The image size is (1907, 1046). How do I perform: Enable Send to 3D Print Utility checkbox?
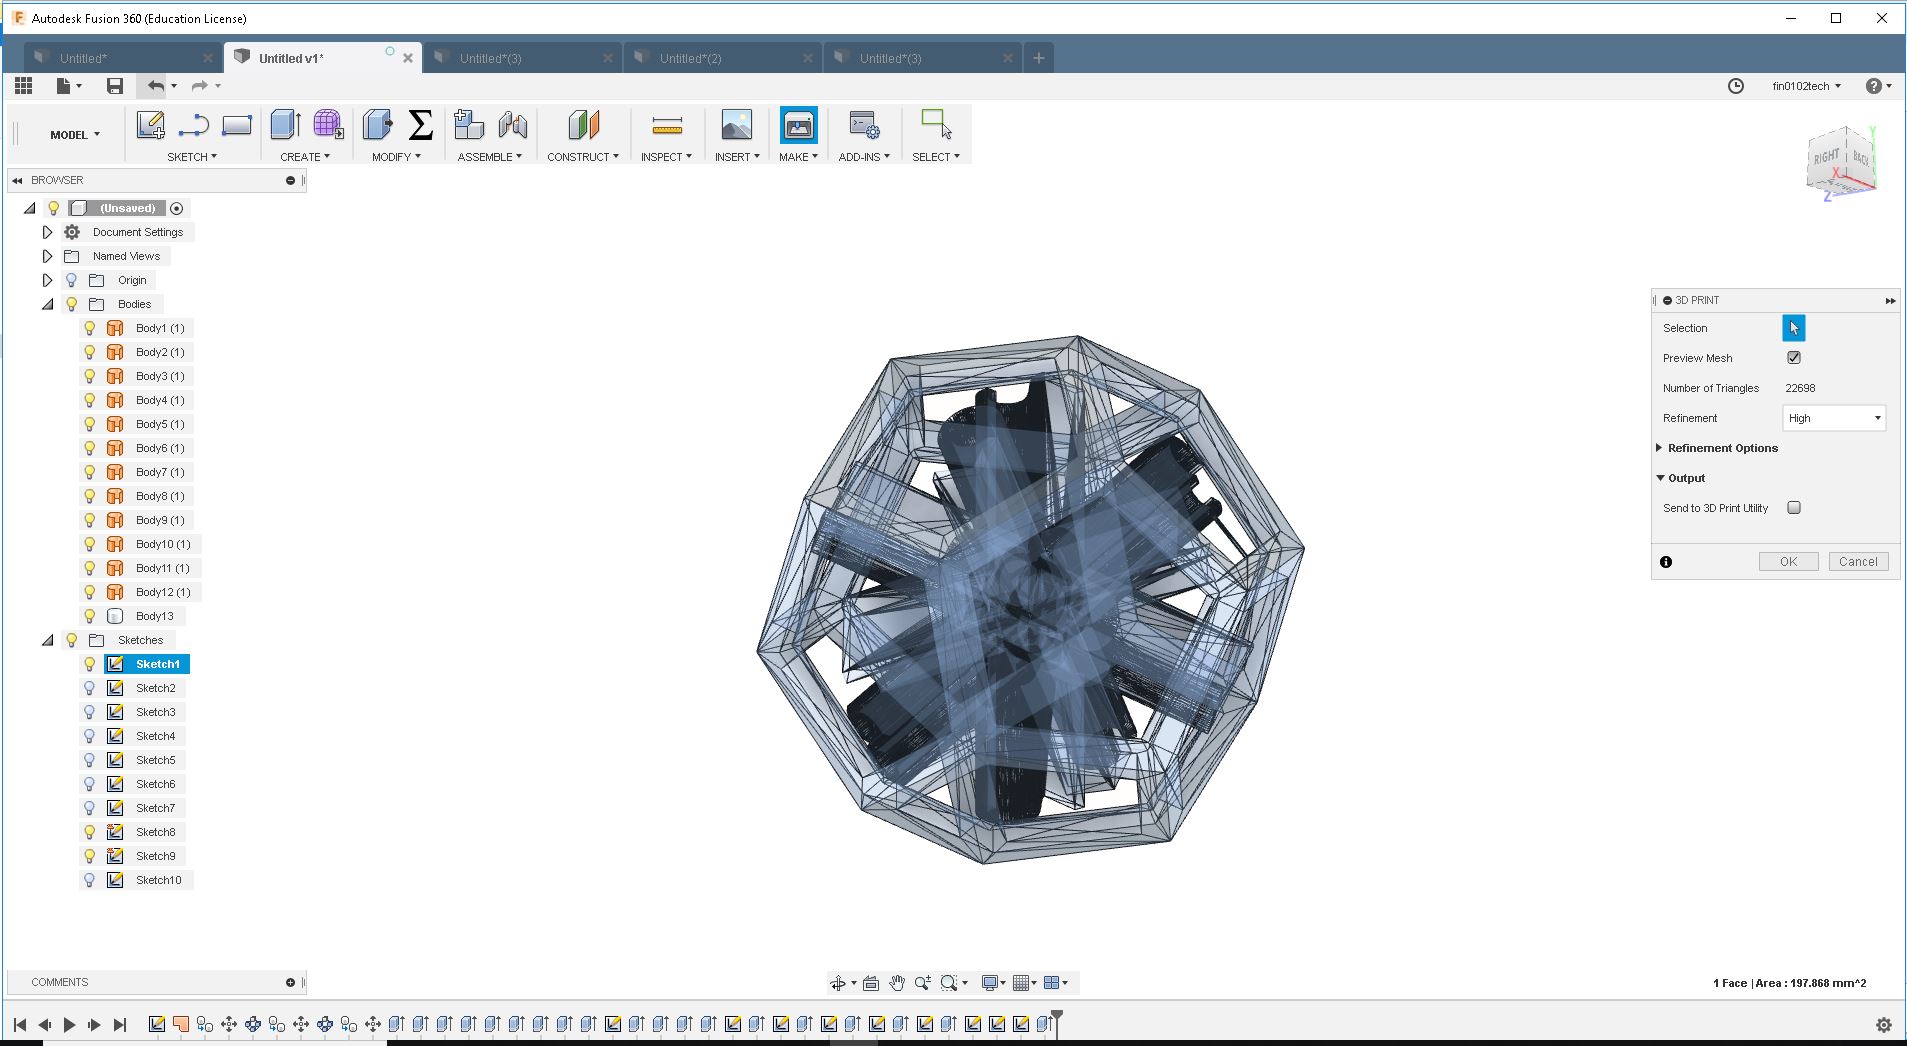click(x=1794, y=507)
